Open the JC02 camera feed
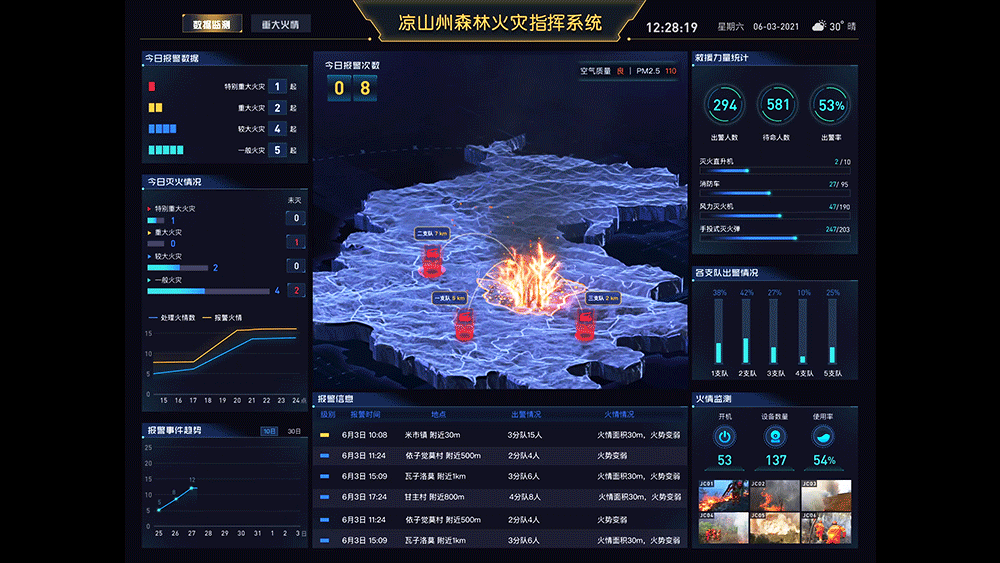Screen dimensions: 1000x563 point(775,496)
